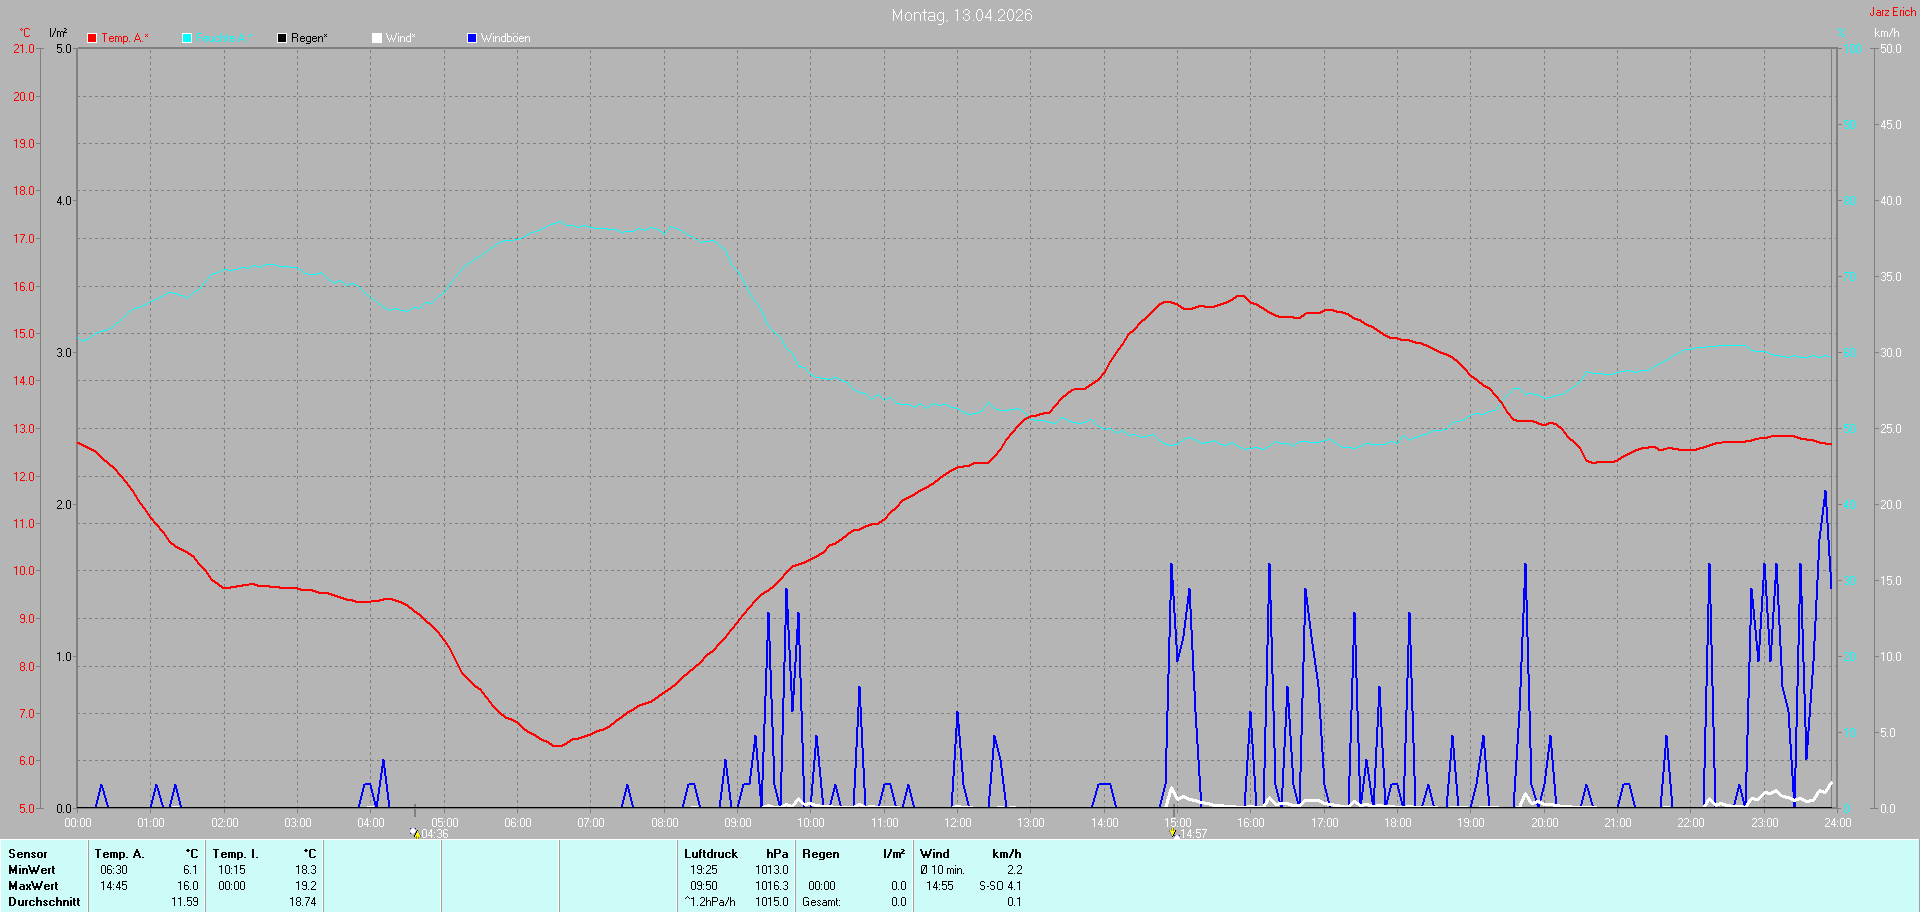The height and width of the screenshot is (912, 1920).
Task: Click the 'Jarz Erich' author text
Action: point(1893,12)
